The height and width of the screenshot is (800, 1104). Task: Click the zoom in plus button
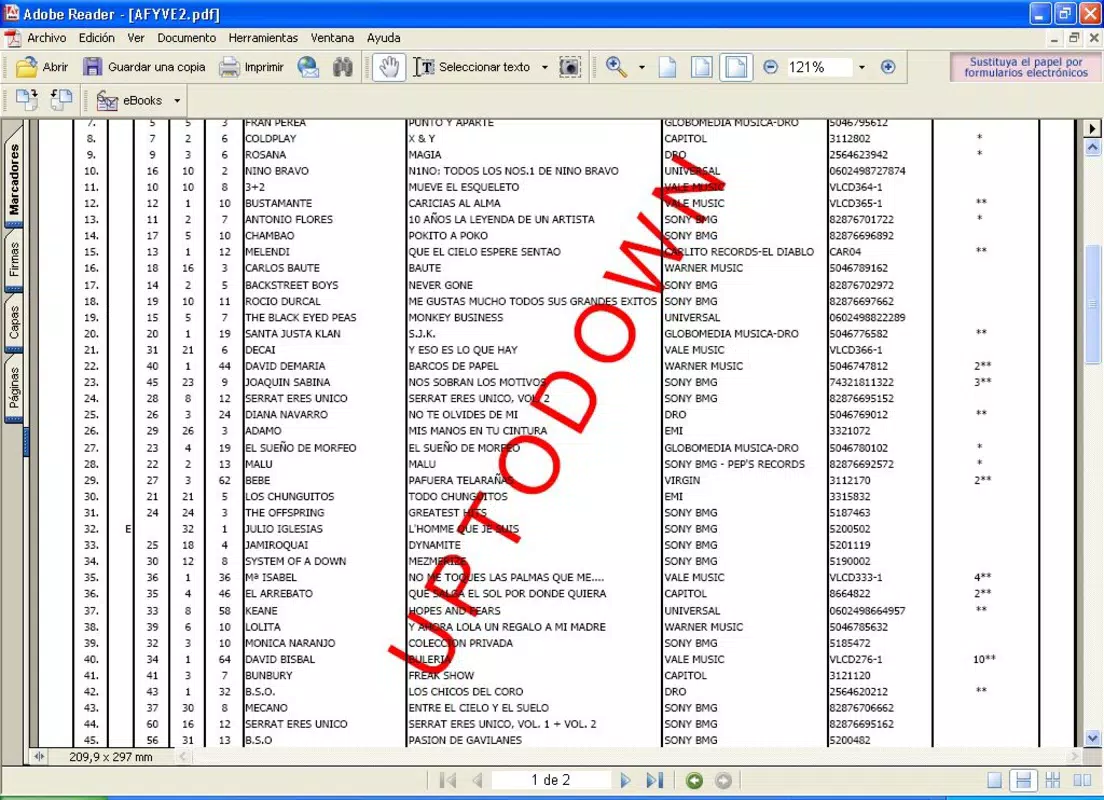point(888,68)
